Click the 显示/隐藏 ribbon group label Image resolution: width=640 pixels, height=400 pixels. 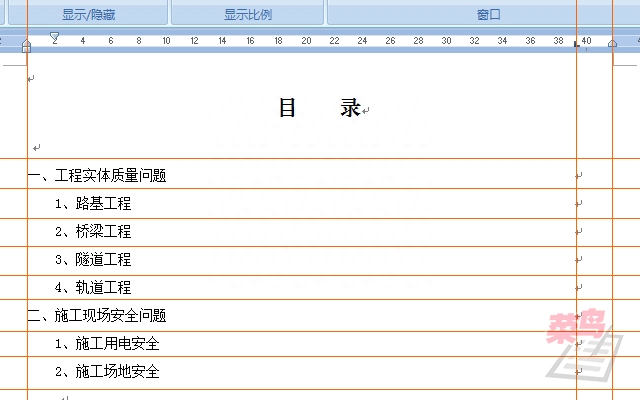pyautogui.click(x=89, y=15)
